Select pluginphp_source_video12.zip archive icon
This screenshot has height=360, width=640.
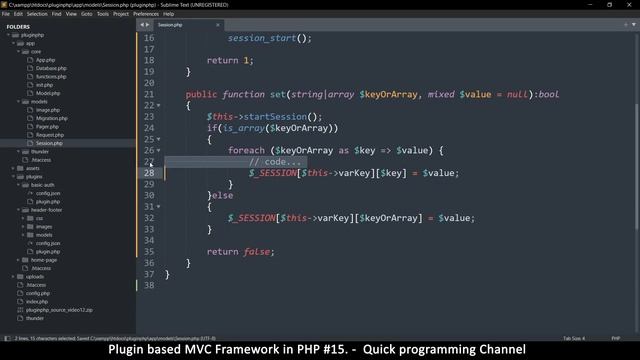[20, 310]
